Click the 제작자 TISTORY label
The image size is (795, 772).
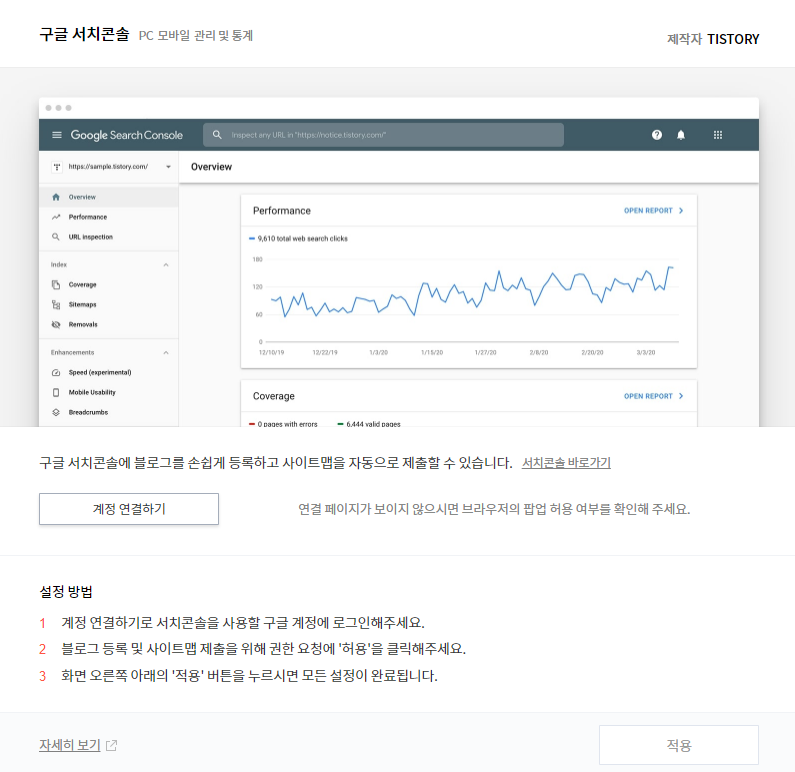click(x=713, y=39)
